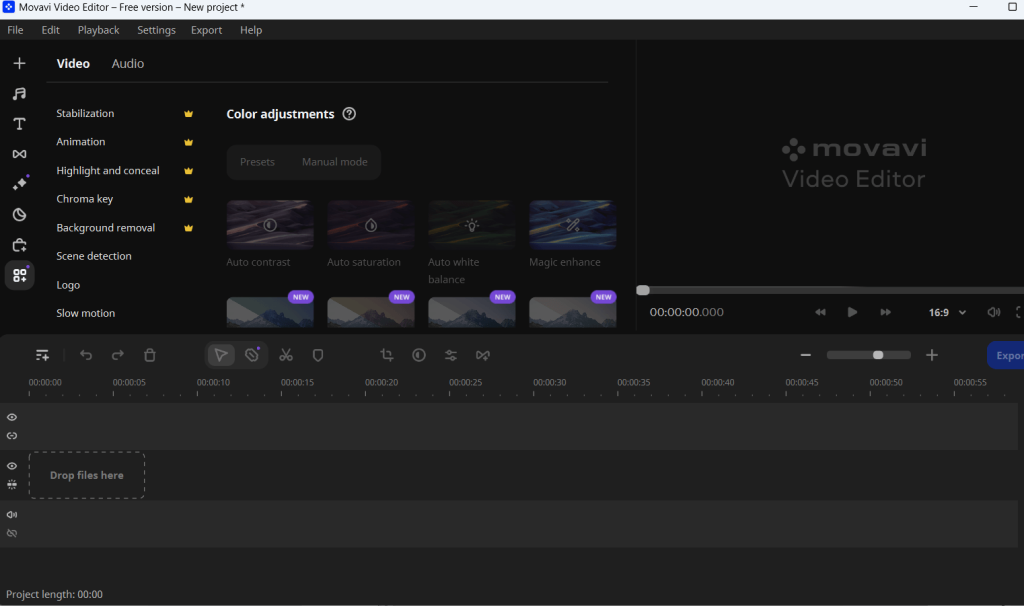The image size is (1024, 606).
Task: Open the File import plus icon in sidebar
Action: [20, 63]
